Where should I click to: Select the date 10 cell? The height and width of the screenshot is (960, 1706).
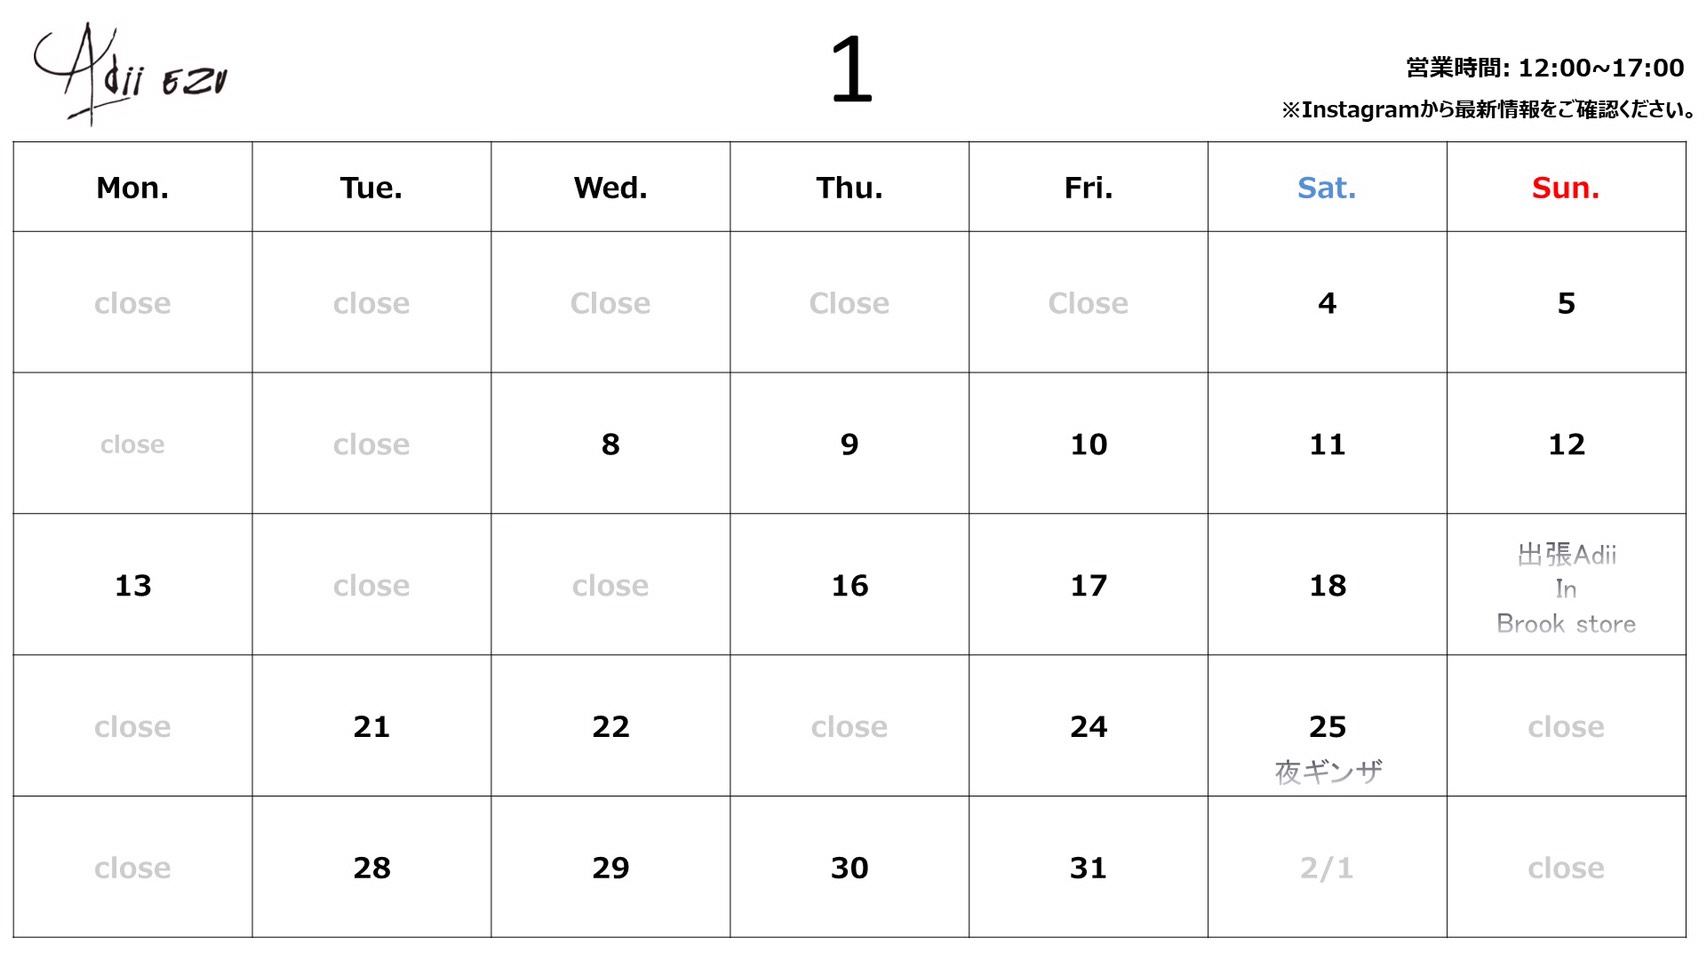[1088, 443]
